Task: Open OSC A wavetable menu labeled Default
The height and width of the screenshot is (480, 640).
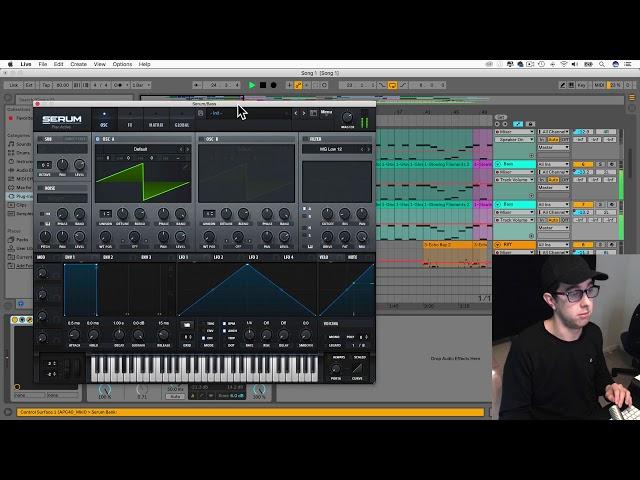Action: pyautogui.click(x=140, y=149)
